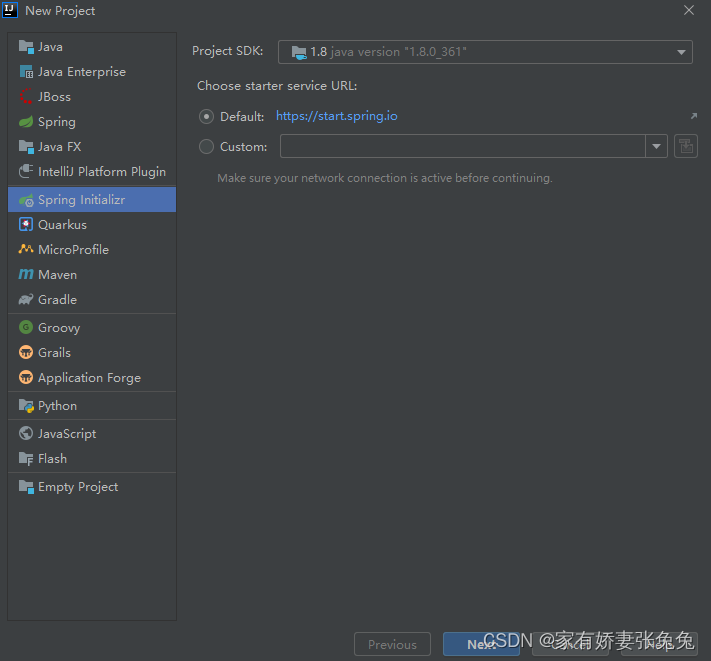Choose the Java Enterprise project type
This screenshot has width=711, height=661.
click(x=92, y=72)
